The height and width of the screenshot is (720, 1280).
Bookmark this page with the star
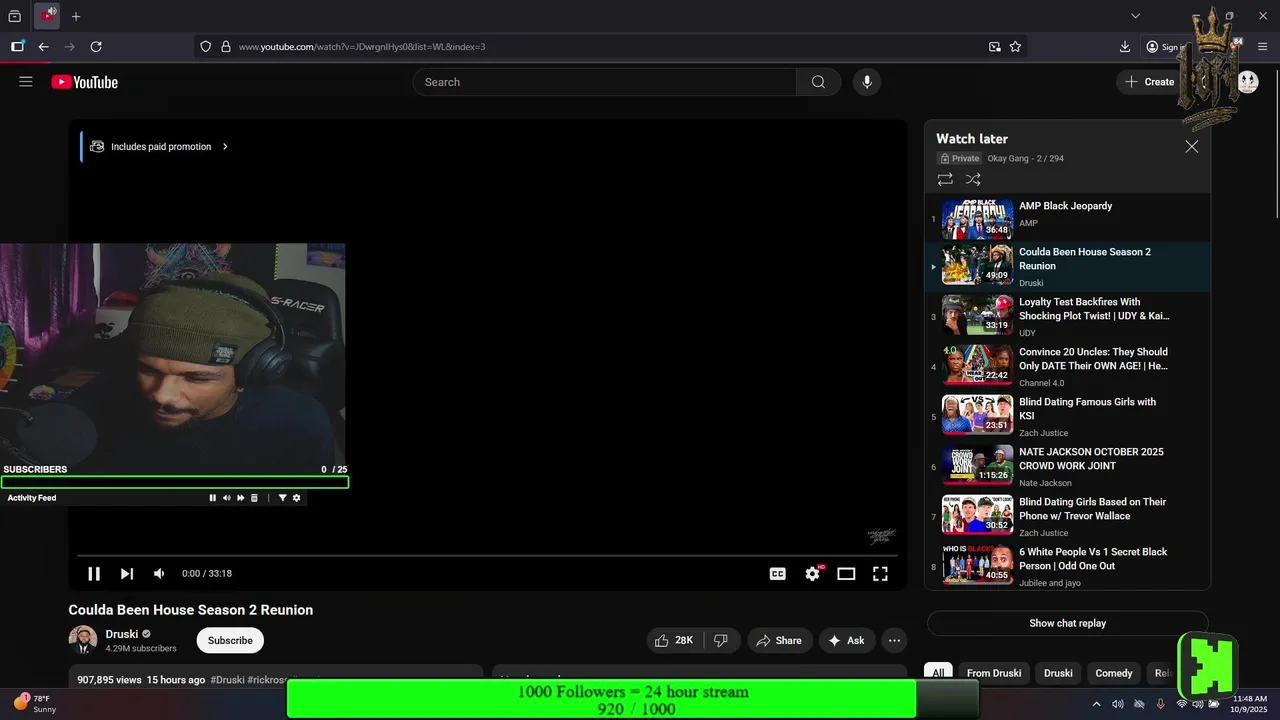(x=1015, y=46)
